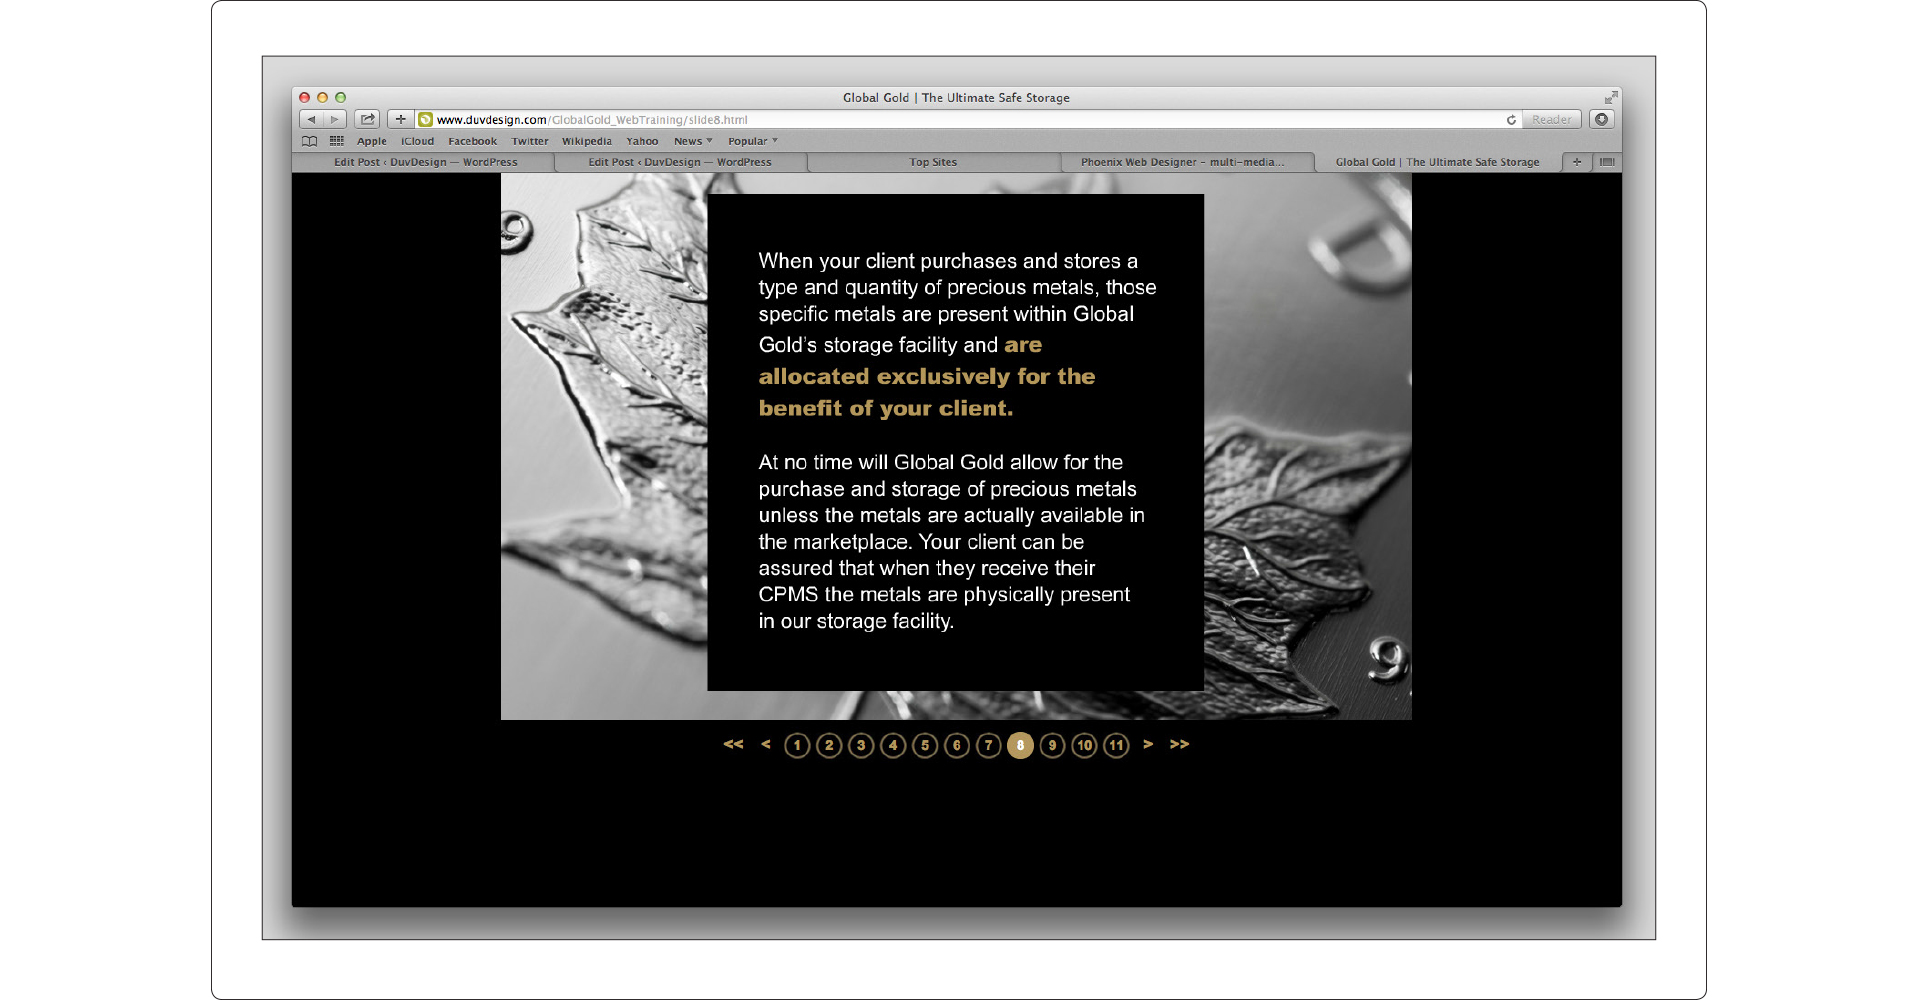
Task: Open the Share button menu
Action: (367, 120)
